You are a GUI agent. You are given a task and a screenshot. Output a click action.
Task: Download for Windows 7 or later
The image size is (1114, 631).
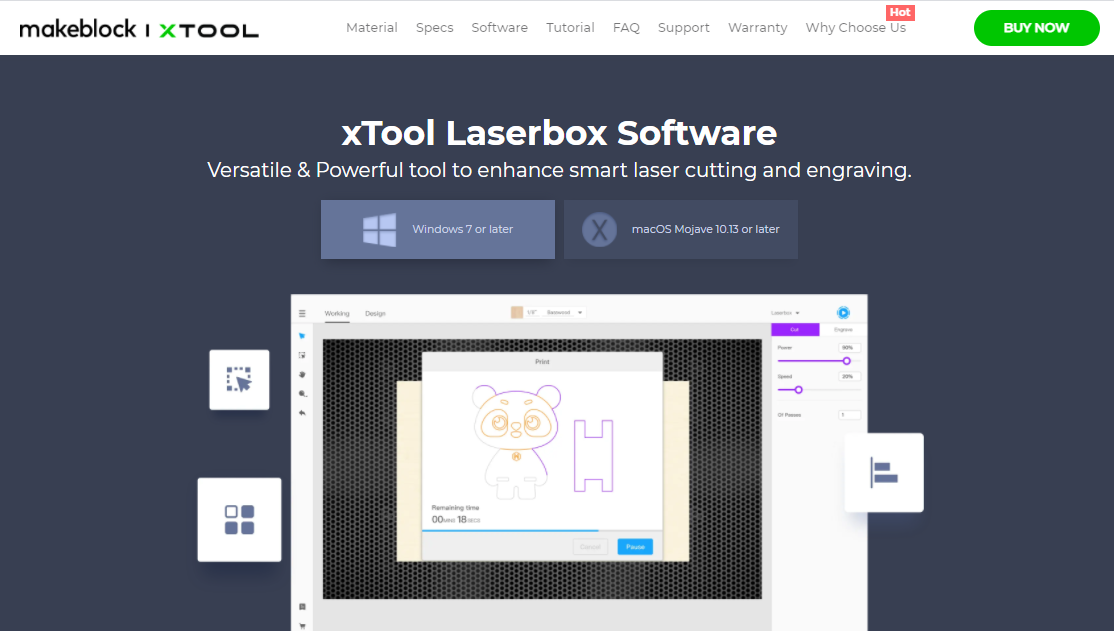[438, 229]
